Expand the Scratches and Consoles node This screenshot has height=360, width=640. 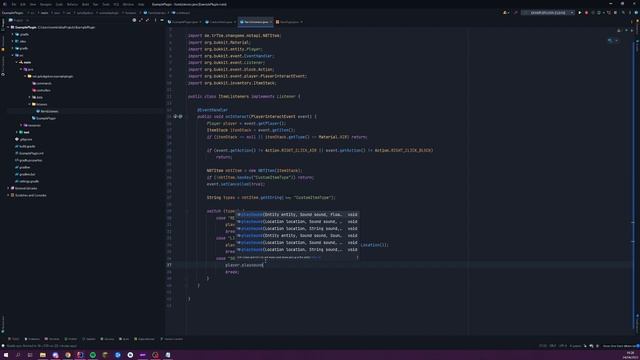tap(8, 195)
